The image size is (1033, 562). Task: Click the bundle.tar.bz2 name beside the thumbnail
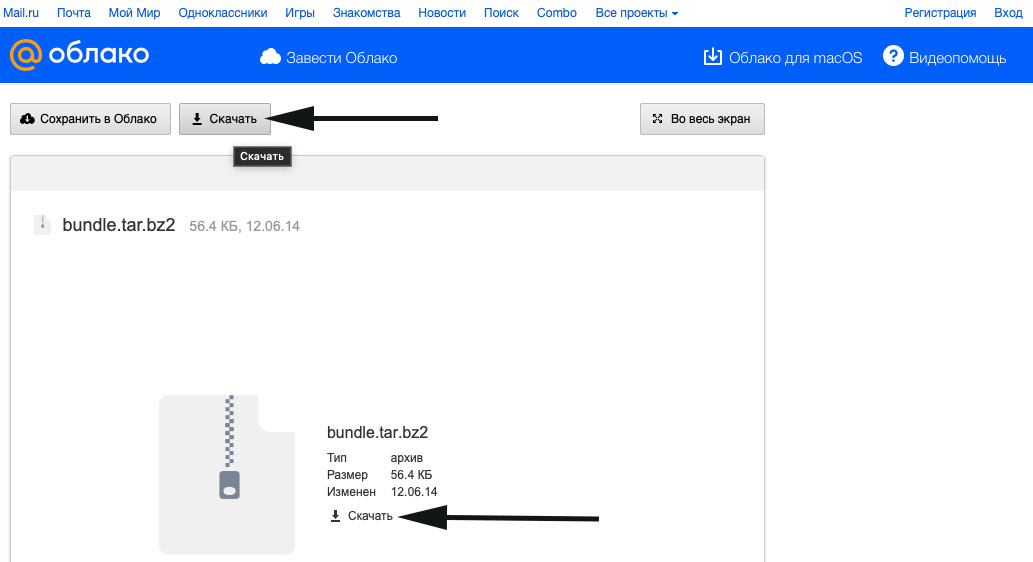(377, 432)
